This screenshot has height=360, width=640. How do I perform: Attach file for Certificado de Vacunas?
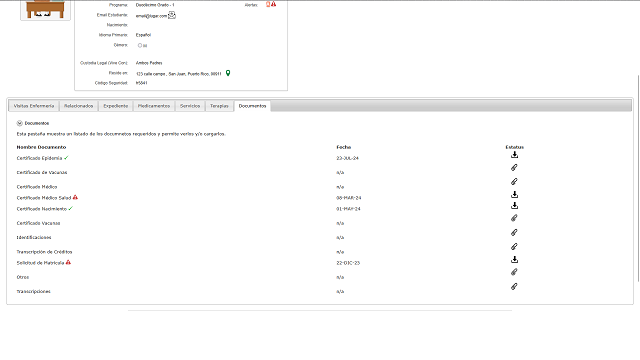[514, 168]
